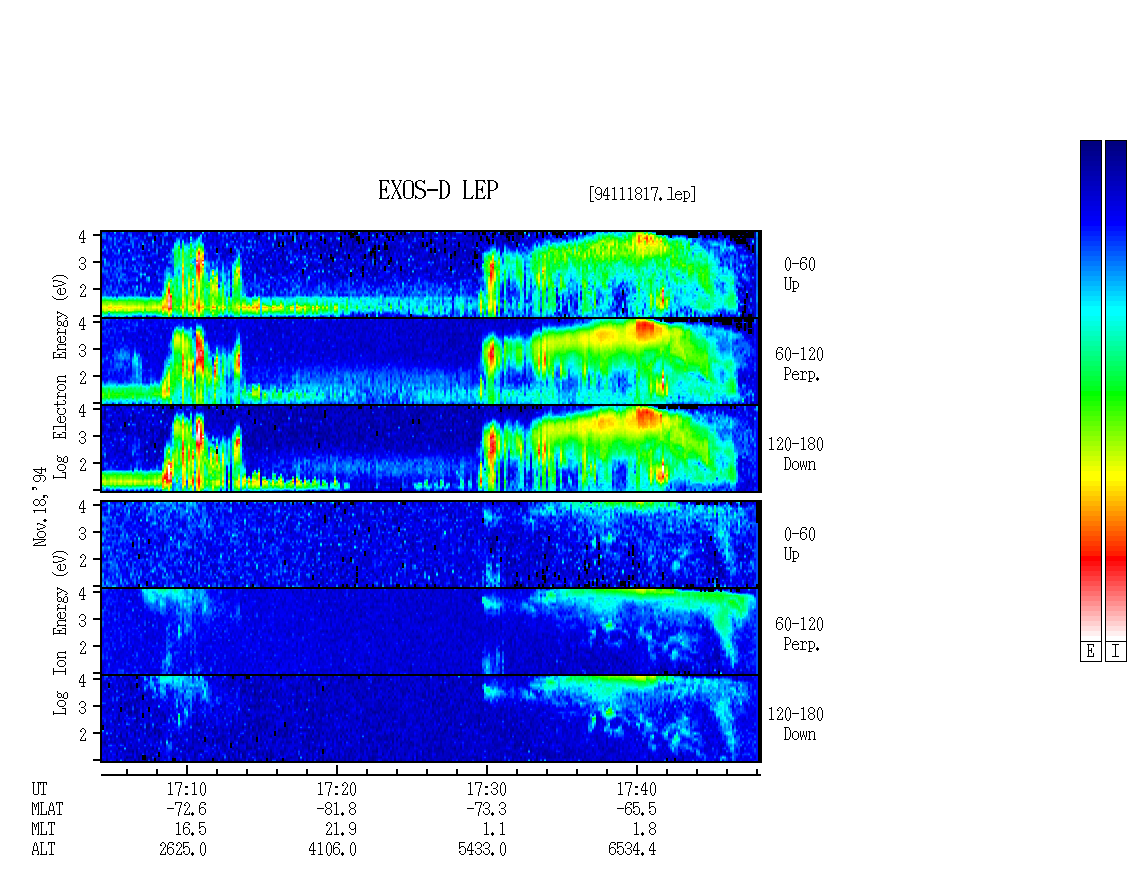
Task: Click the 0-60 Up label beside electron panel
Action: pyautogui.click(x=799, y=274)
